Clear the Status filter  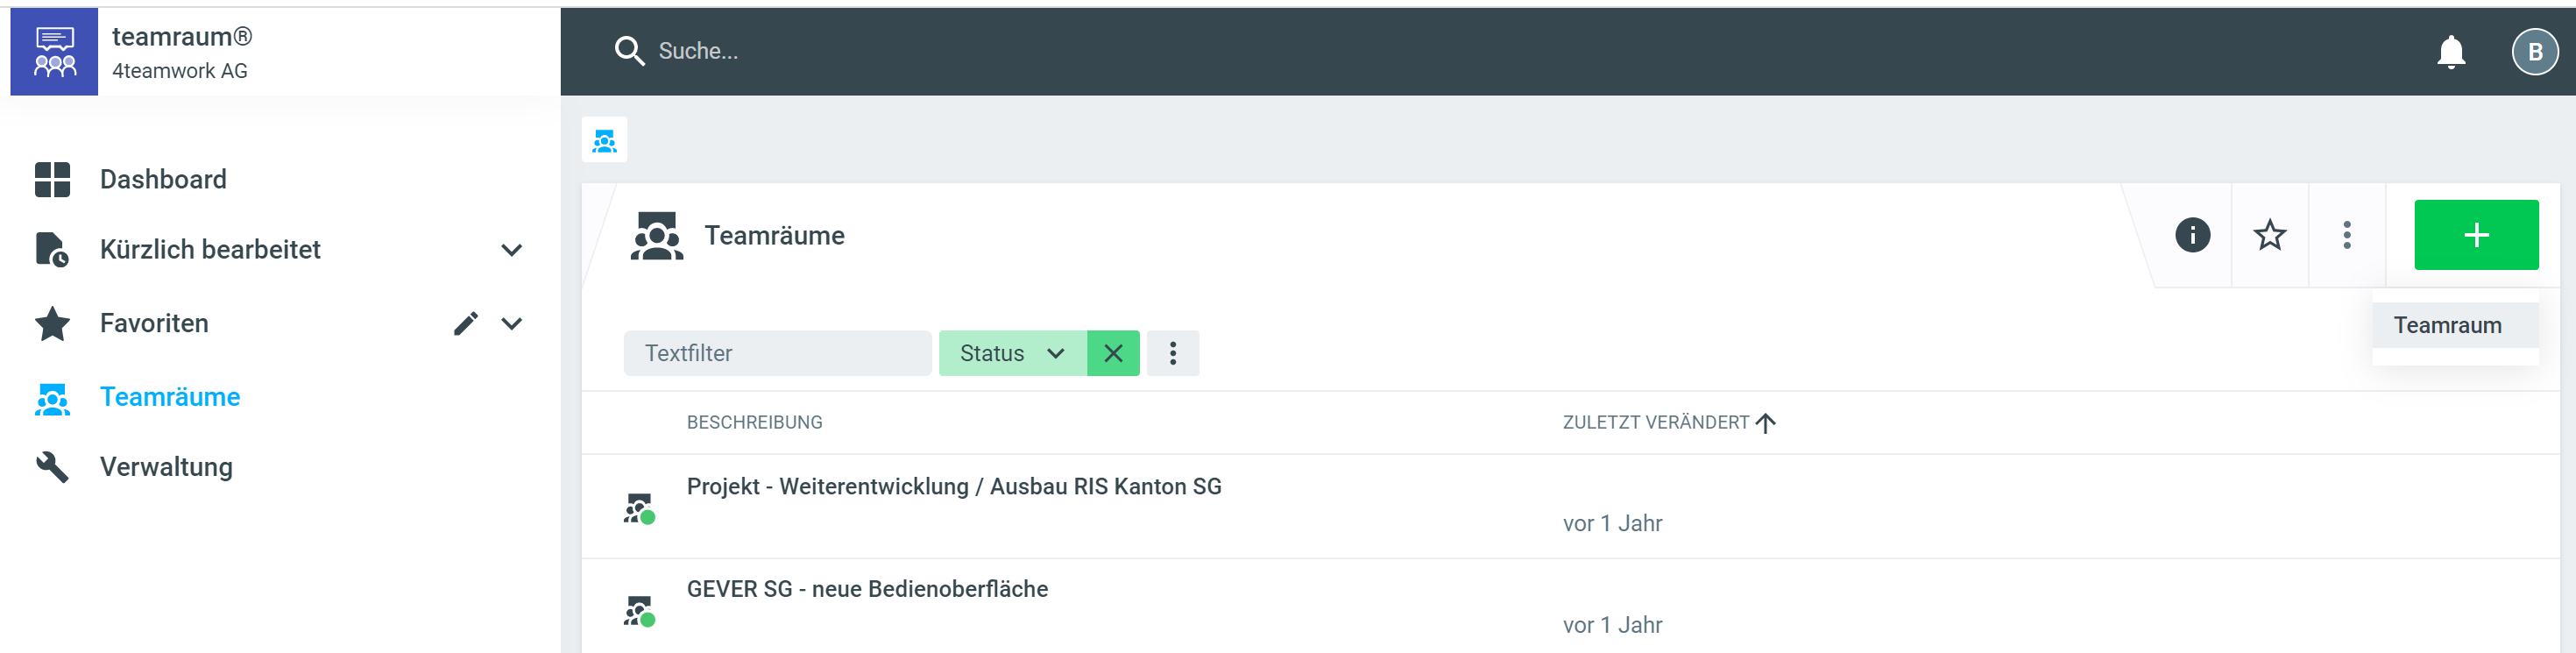(x=1112, y=353)
